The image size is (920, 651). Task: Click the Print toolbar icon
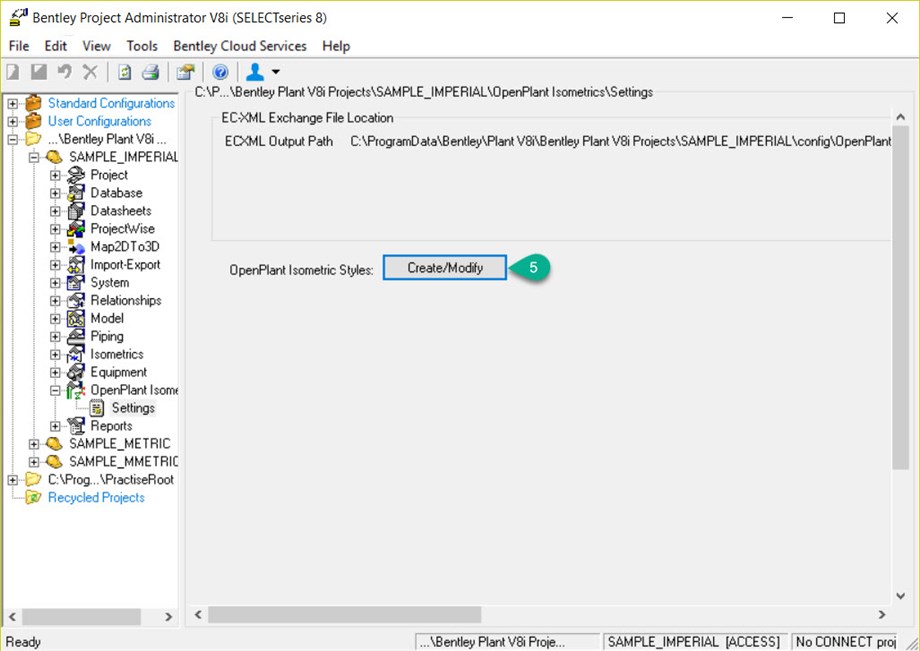coord(152,71)
